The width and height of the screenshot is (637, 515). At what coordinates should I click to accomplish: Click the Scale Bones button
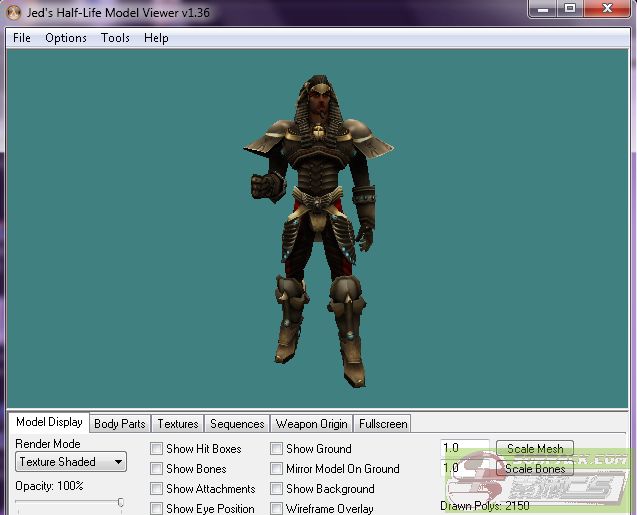(x=535, y=468)
